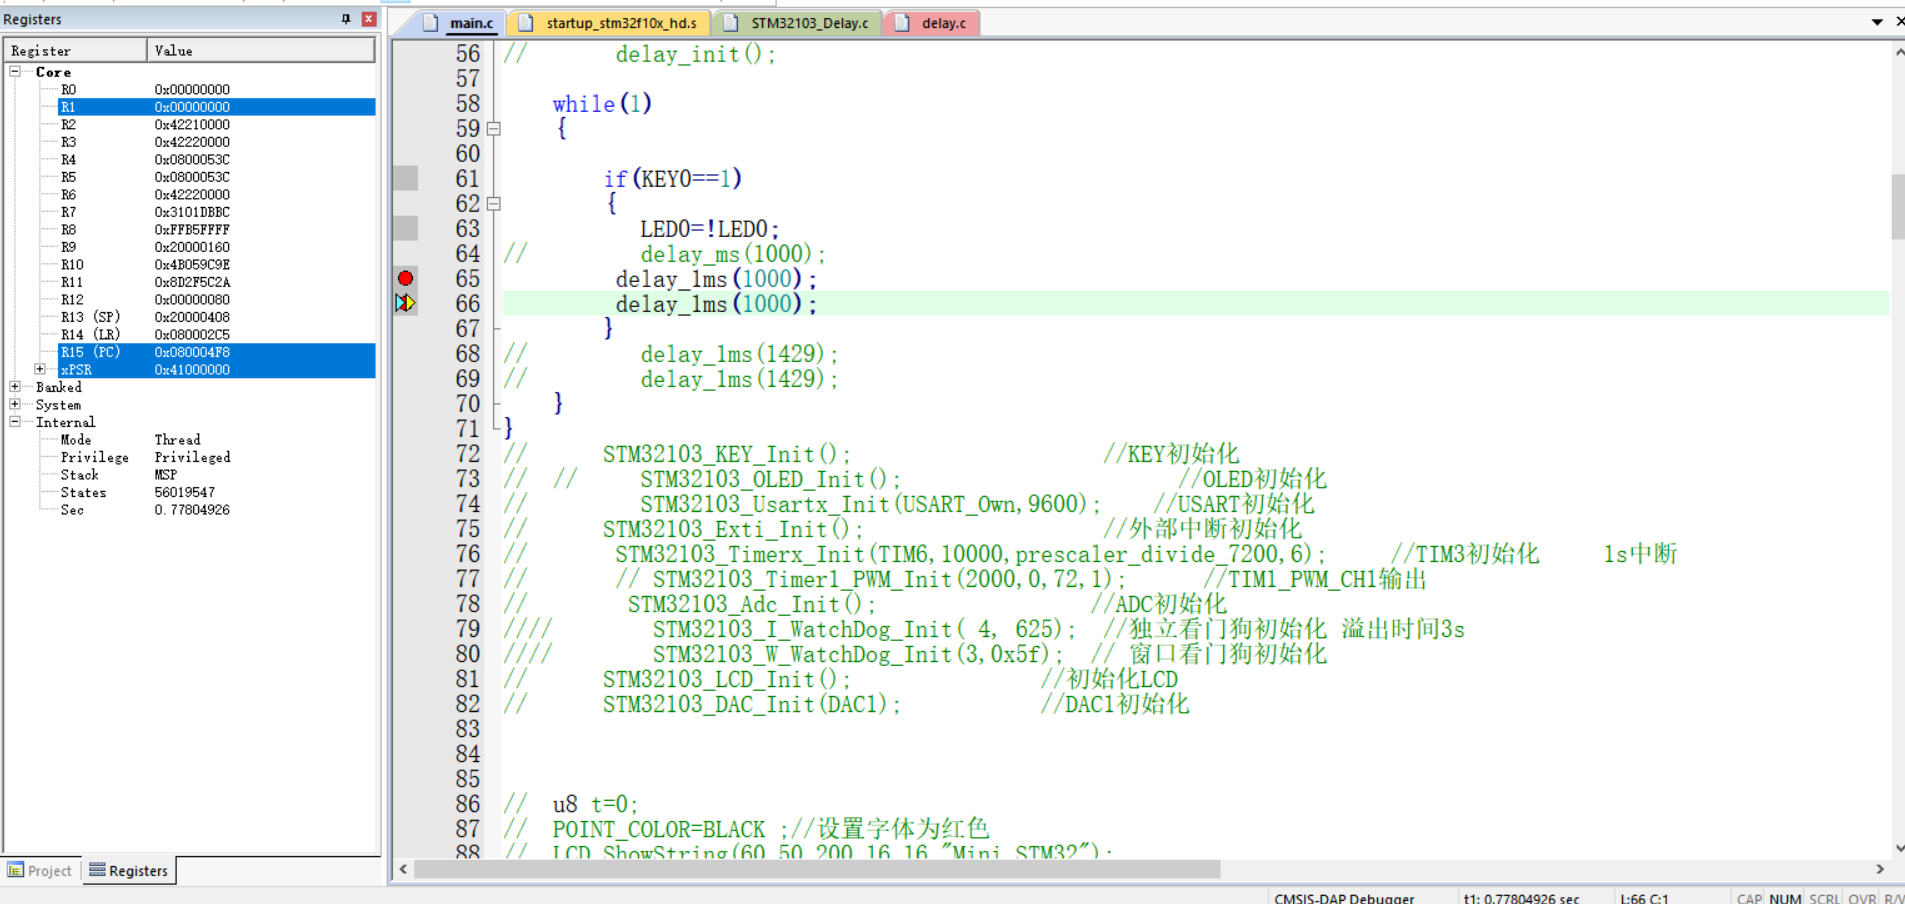Collapse the code fold at line 59

click(493, 129)
